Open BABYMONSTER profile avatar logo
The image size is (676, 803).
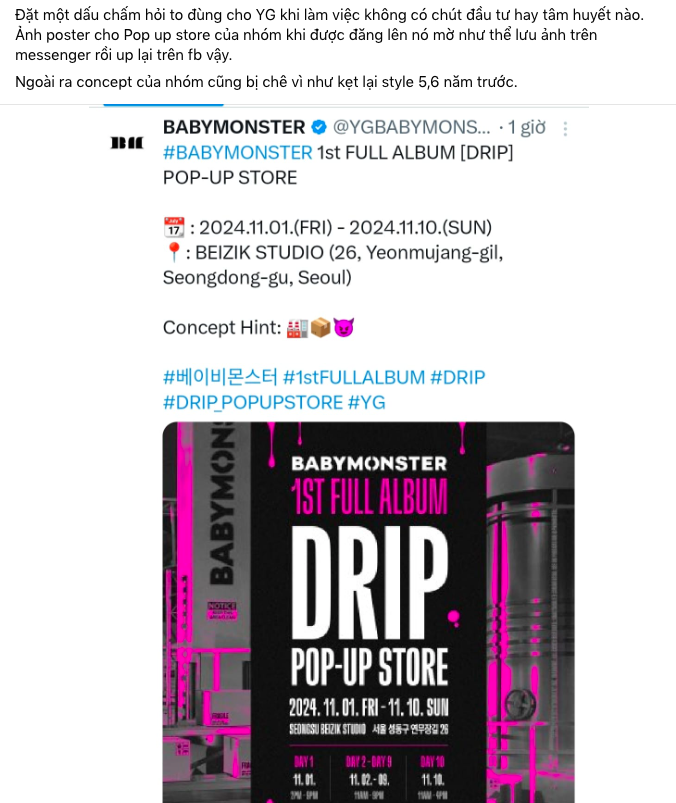[127, 143]
